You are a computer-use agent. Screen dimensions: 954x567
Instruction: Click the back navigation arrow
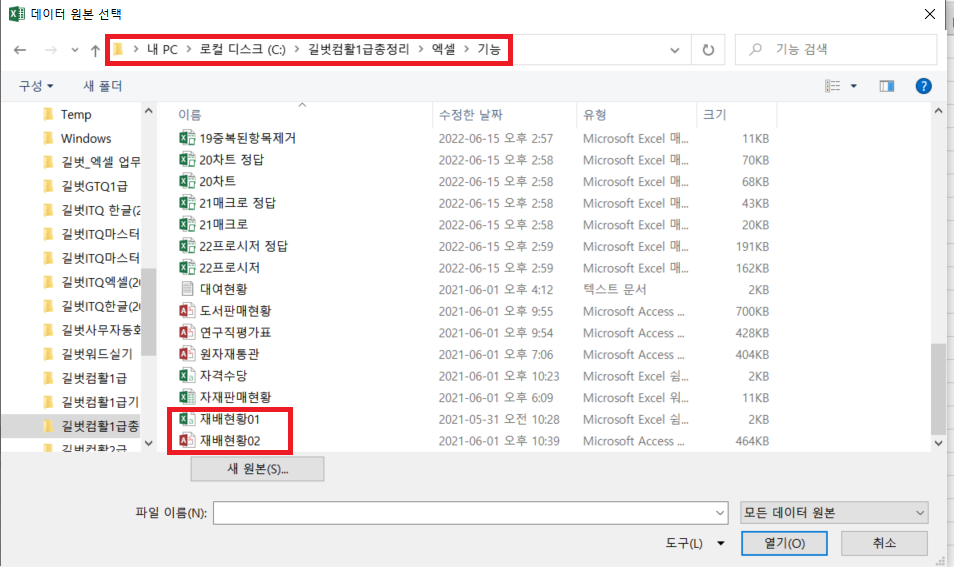pos(20,50)
